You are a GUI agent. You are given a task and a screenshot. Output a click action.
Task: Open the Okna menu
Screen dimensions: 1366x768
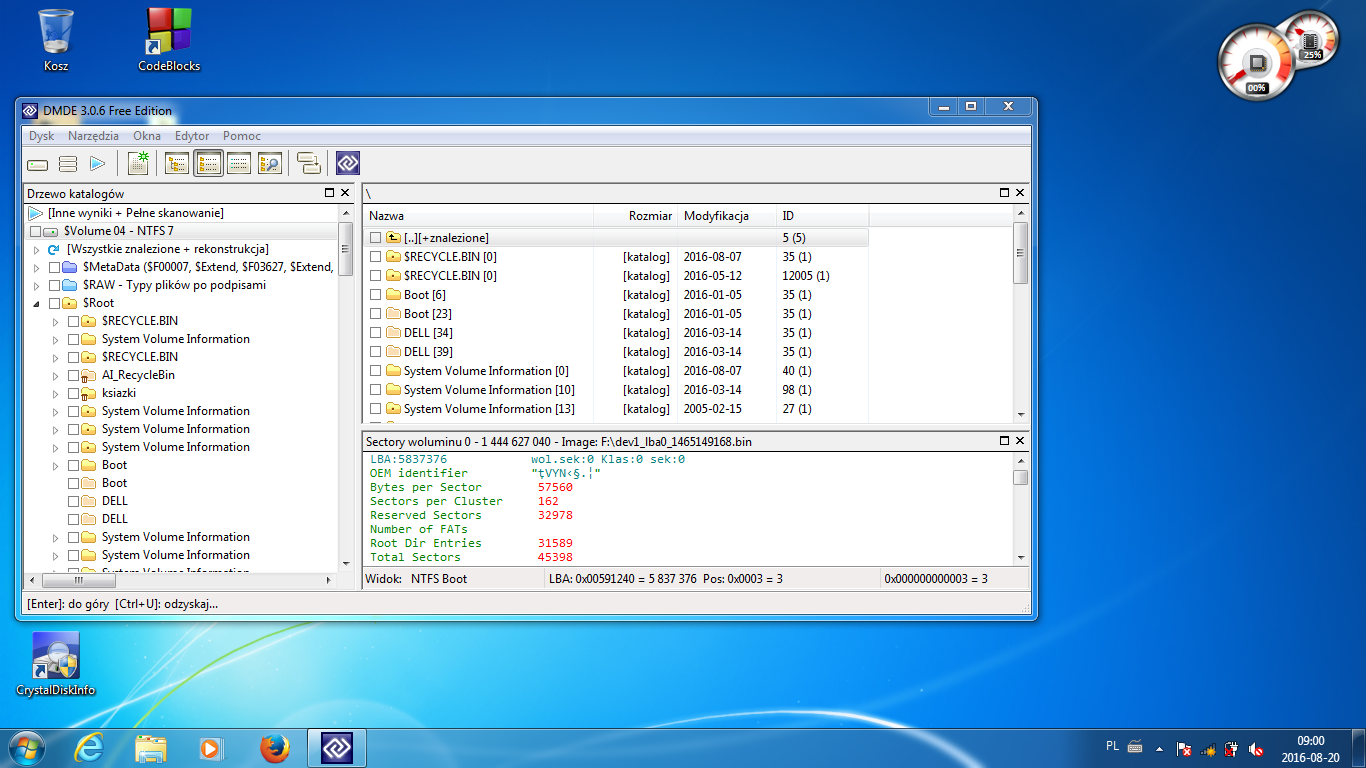147,136
